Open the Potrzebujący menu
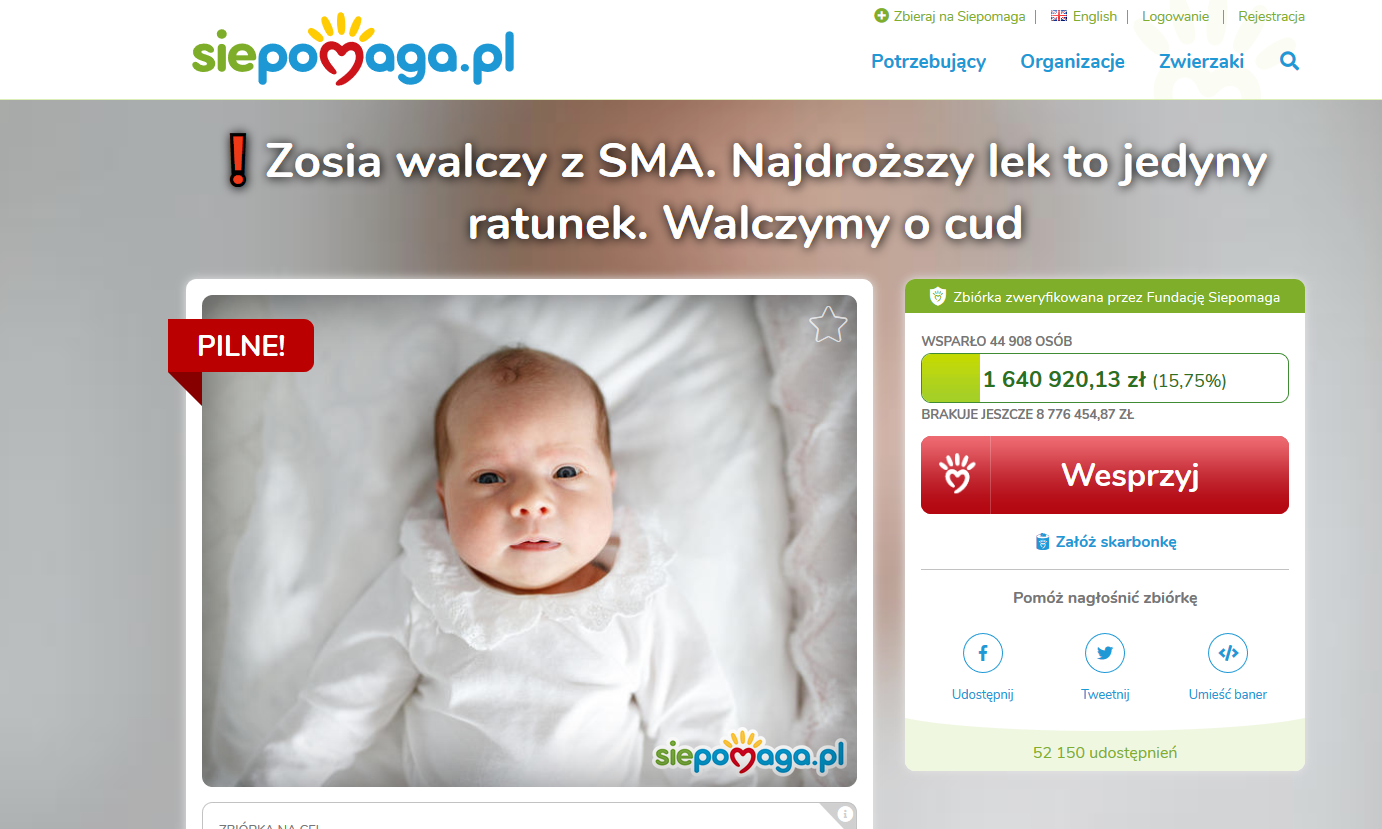1382x829 pixels. (x=928, y=61)
